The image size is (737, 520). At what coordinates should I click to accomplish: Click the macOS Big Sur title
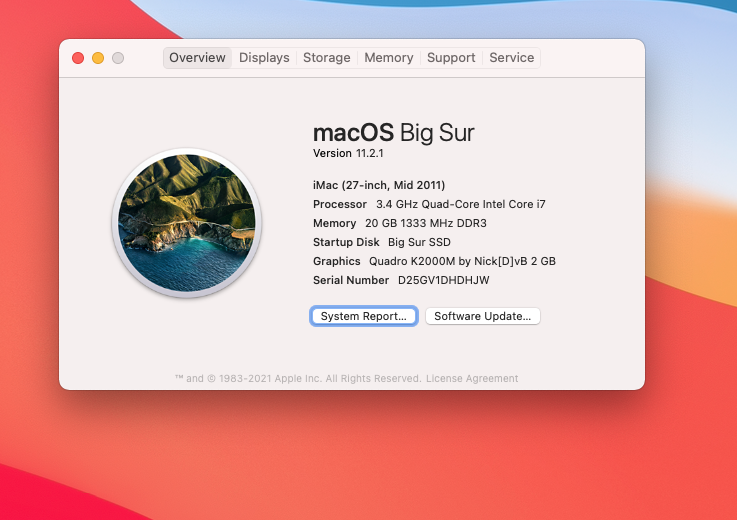(x=394, y=133)
